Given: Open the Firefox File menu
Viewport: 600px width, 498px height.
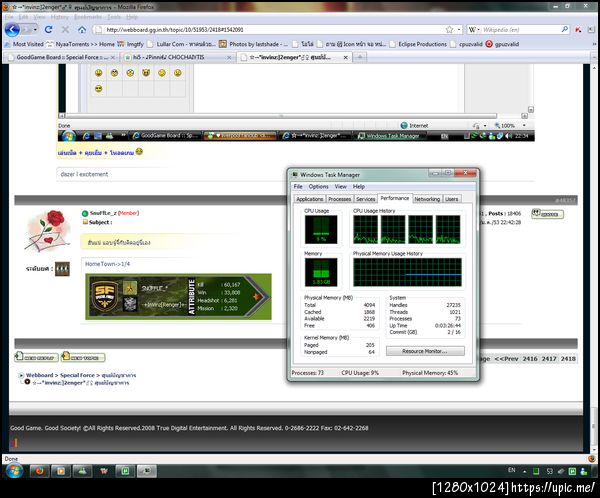Looking at the screenshot, I should coord(9,17).
